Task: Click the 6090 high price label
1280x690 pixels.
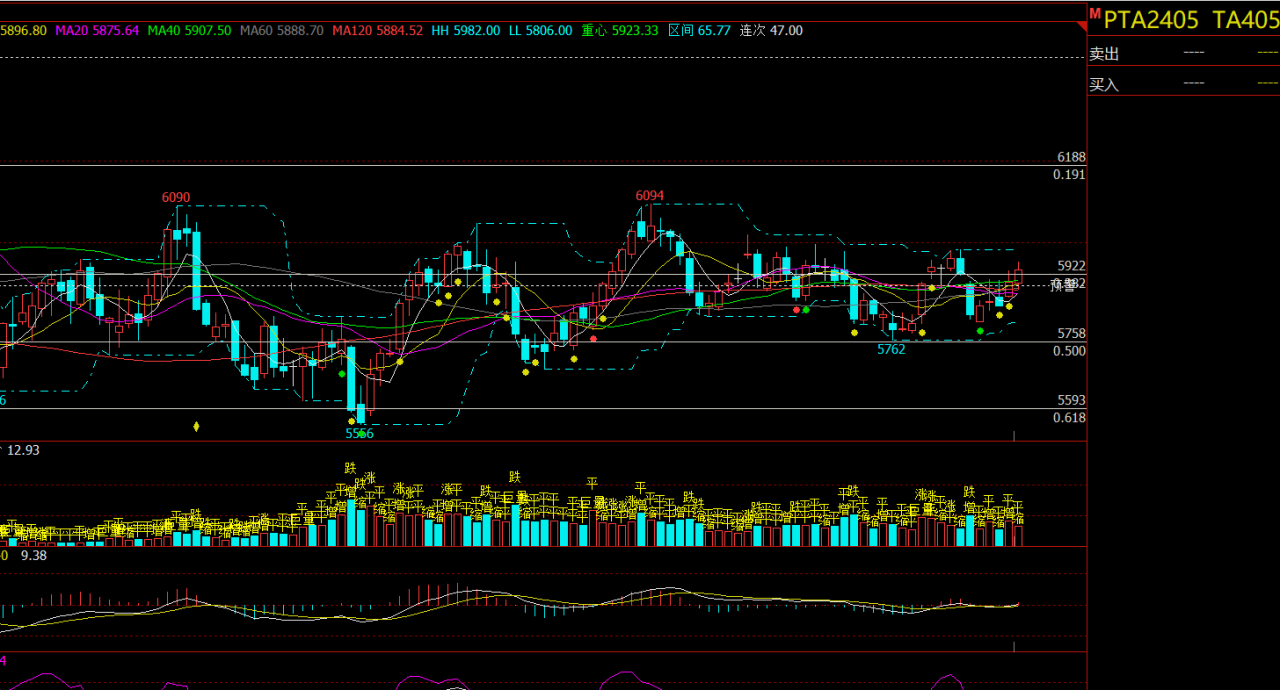Action: 176,198
